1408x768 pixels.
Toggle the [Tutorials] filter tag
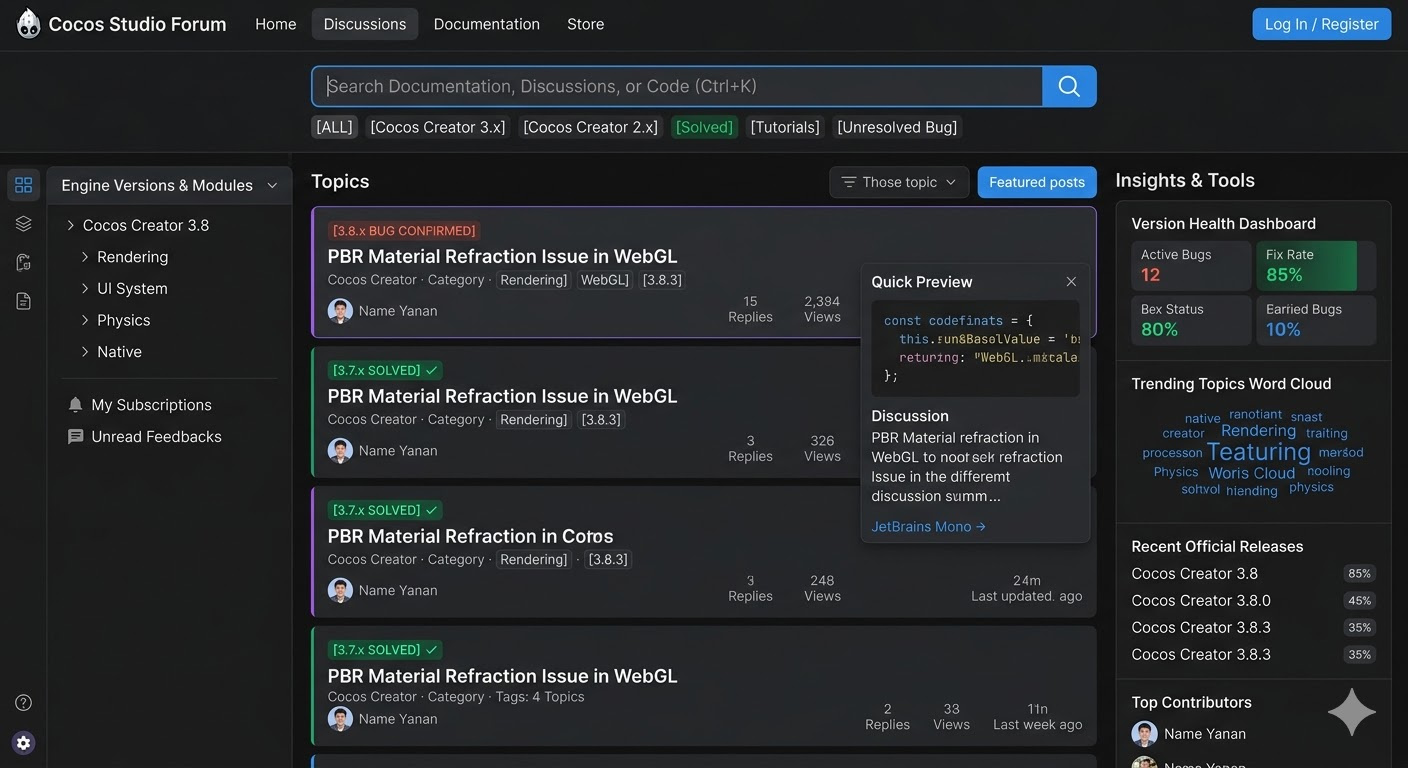click(785, 127)
